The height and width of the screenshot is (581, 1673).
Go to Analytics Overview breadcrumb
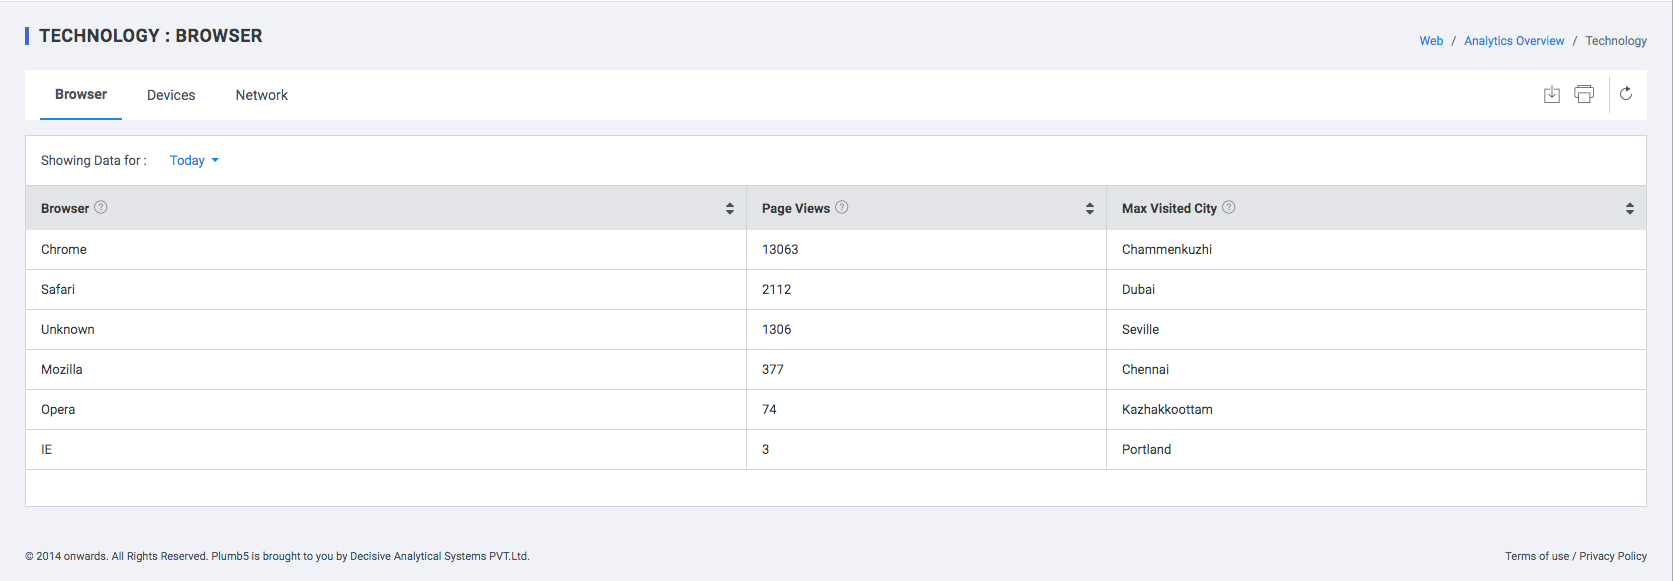pyautogui.click(x=1514, y=41)
